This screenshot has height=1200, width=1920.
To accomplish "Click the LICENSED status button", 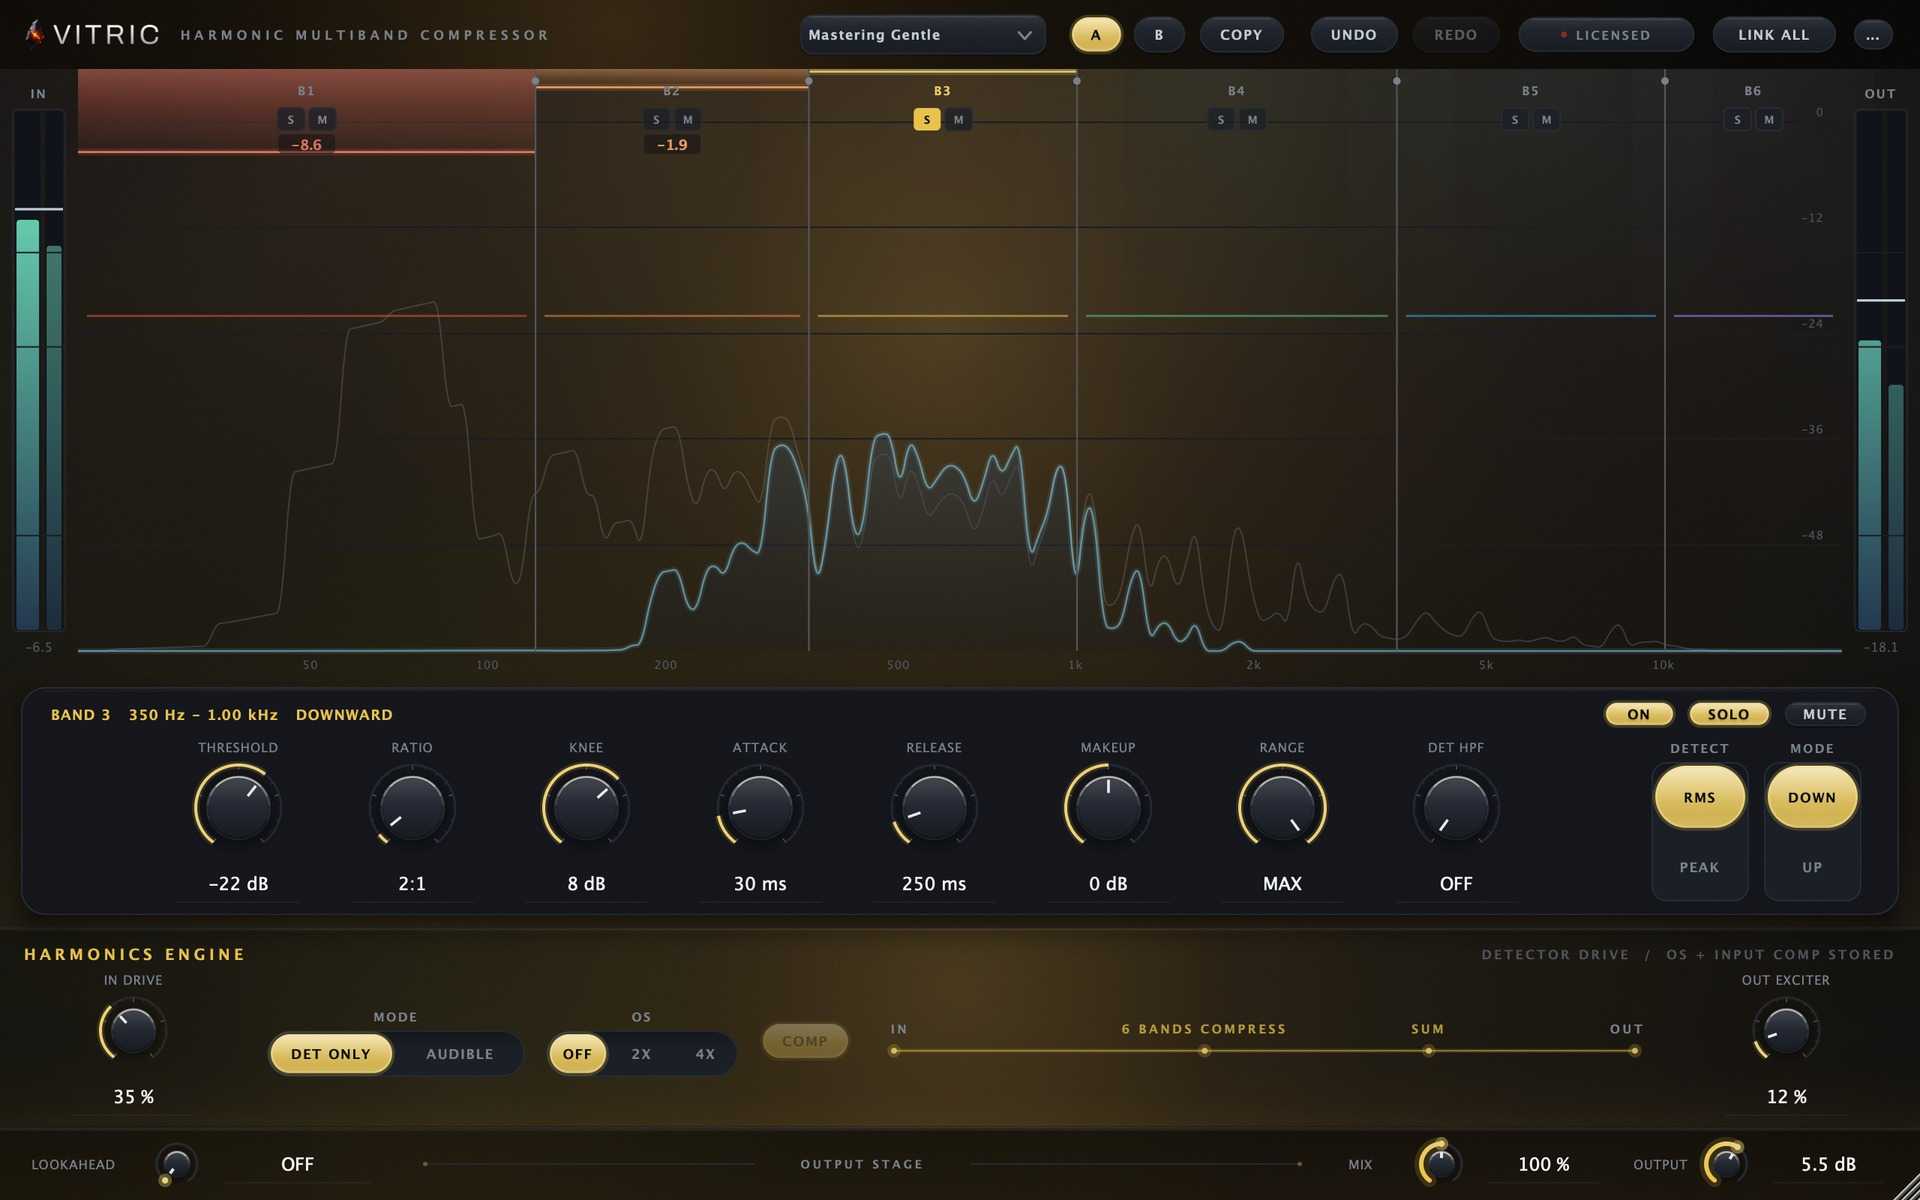I will click(x=1606, y=35).
